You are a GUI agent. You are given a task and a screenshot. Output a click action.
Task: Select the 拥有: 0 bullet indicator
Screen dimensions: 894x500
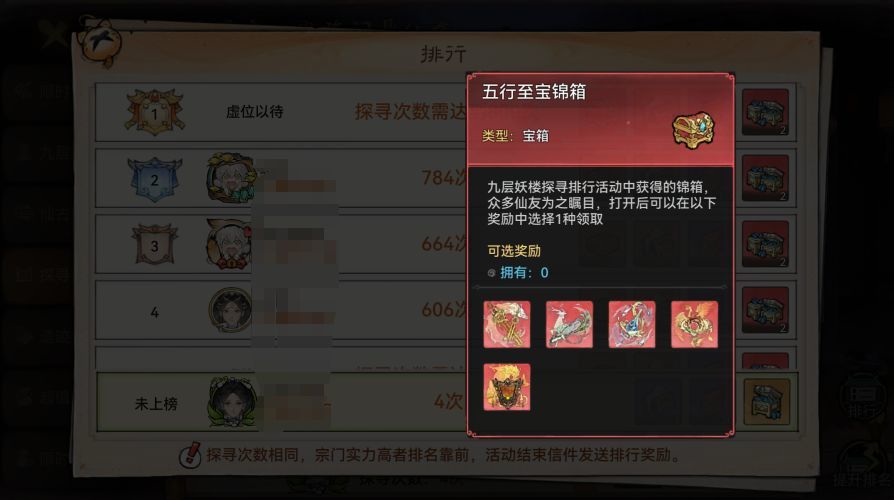pos(491,273)
